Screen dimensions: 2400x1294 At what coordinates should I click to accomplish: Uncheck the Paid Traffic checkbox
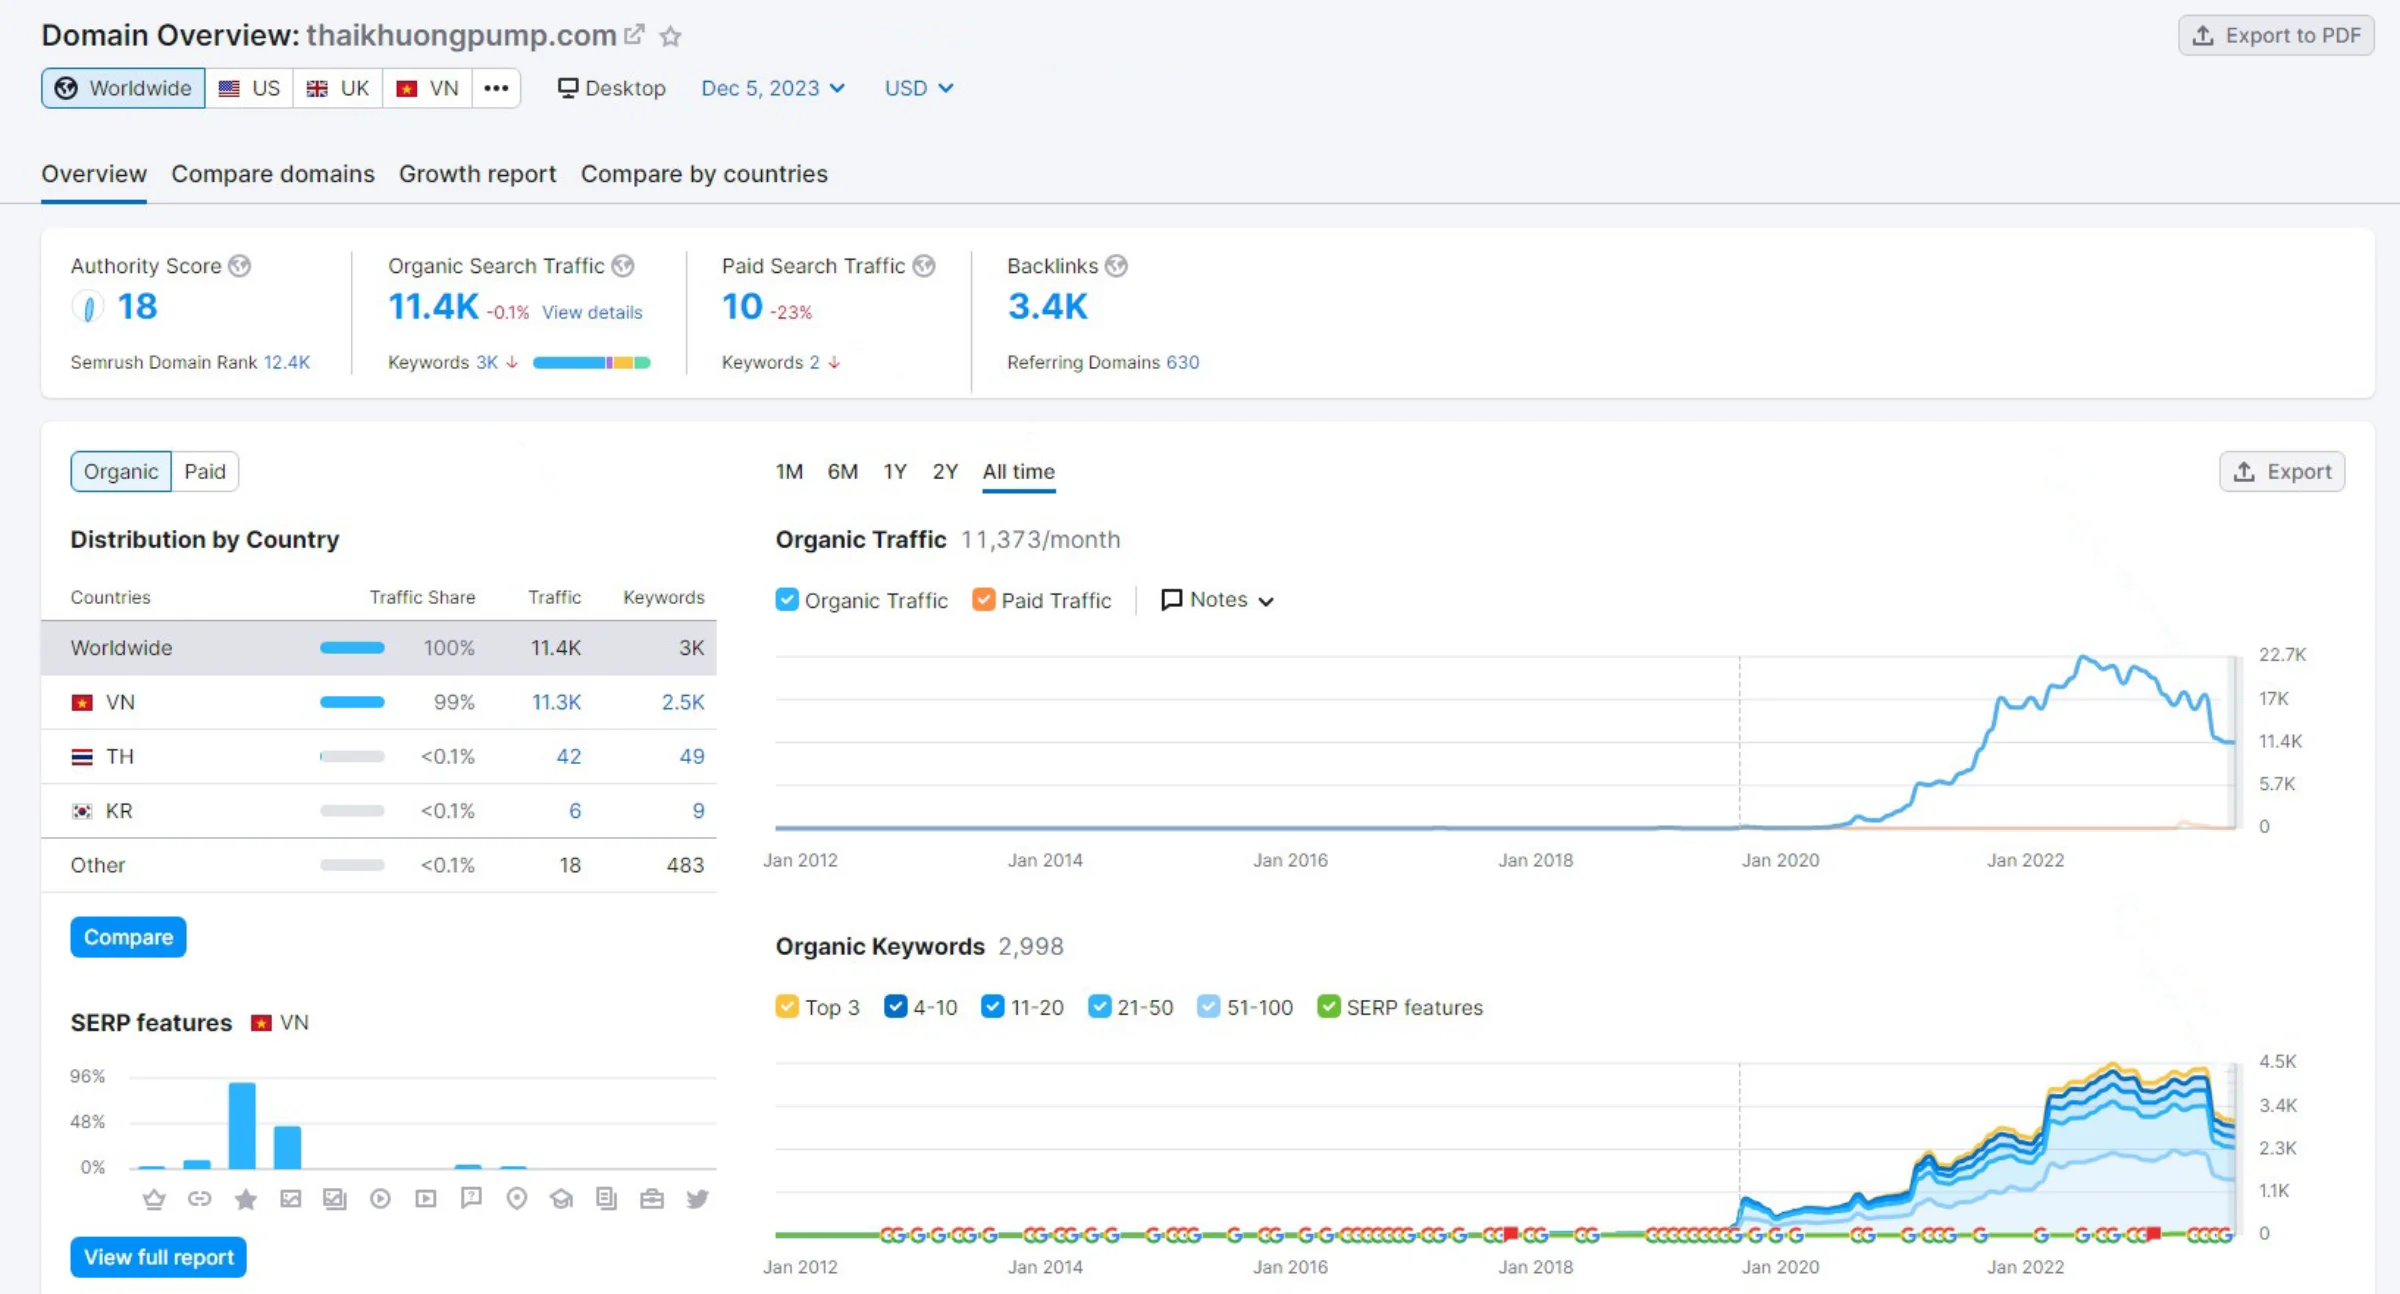[983, 600]
